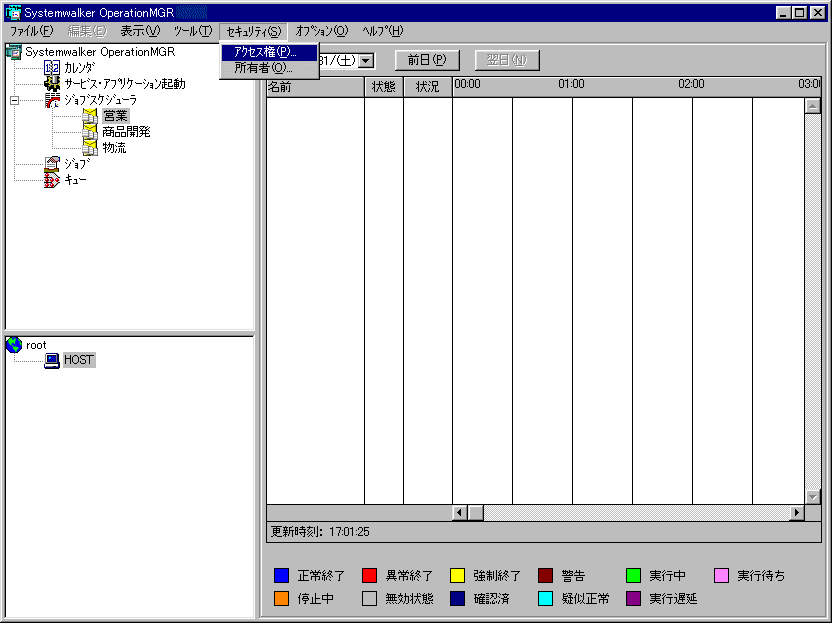Click the blue 正常終了 color swatch
Viewport: 832px width, 623px height.
tap(281, 576)
